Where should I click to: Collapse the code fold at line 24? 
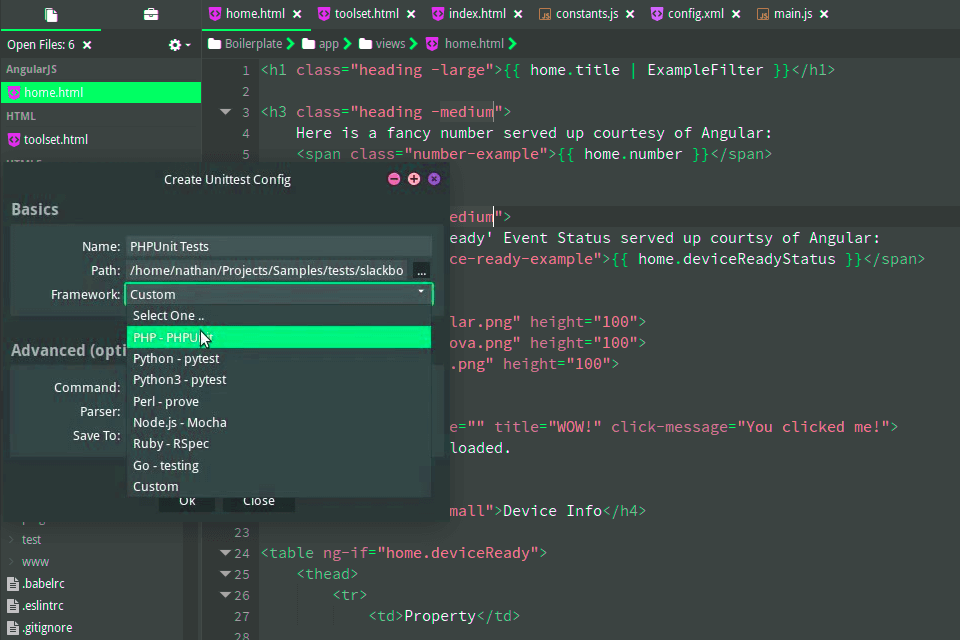[225, 553]
